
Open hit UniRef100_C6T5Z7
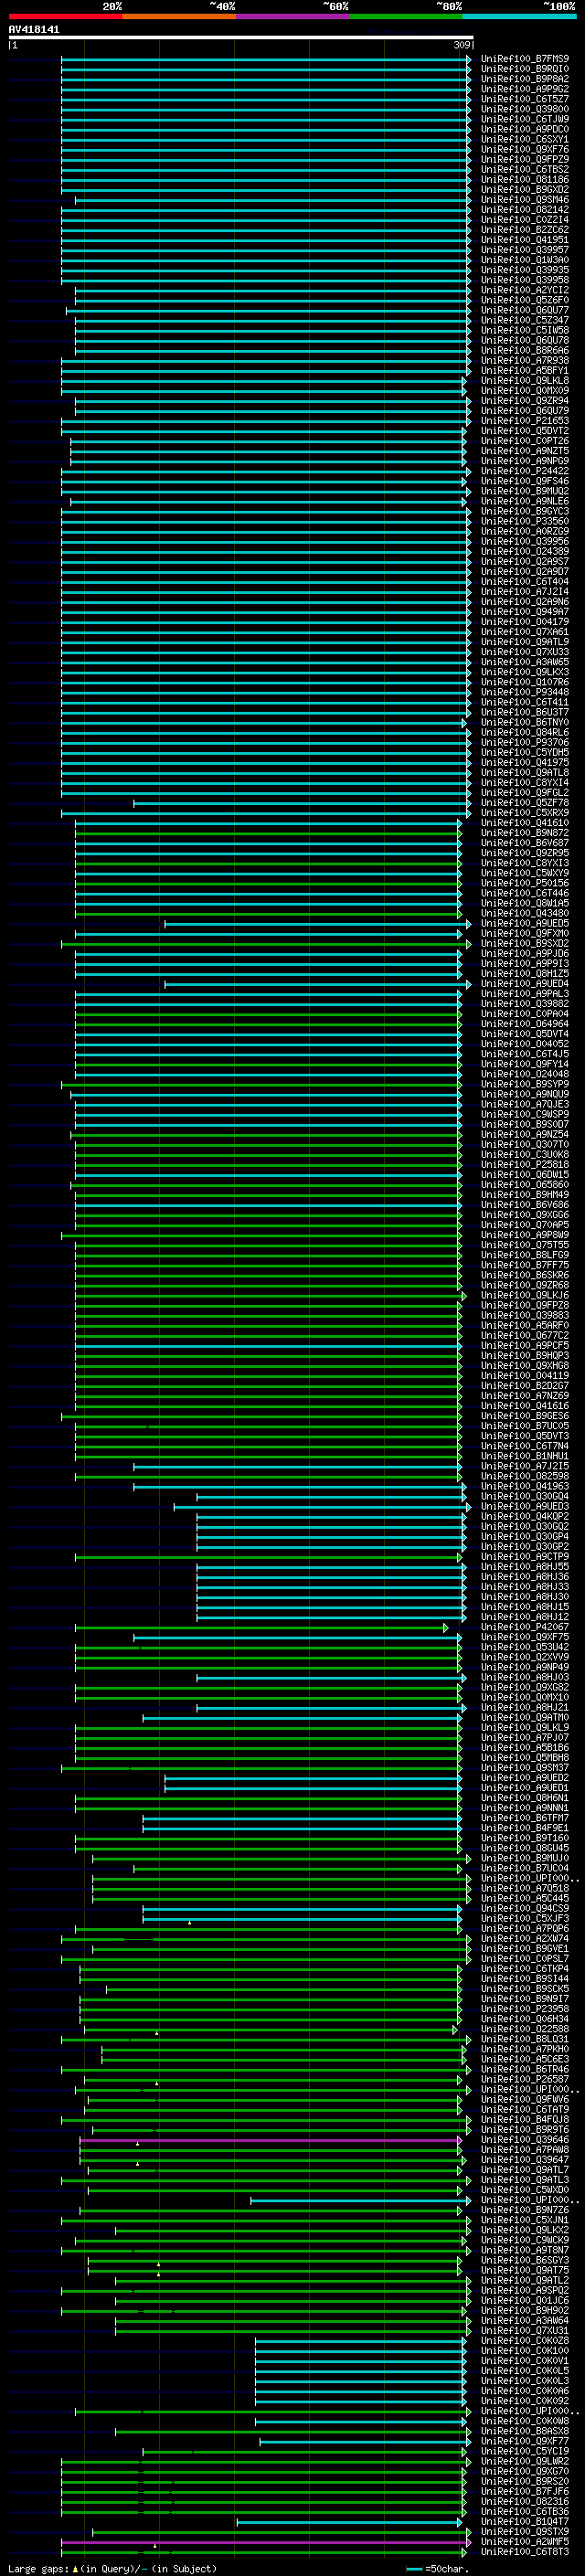(x=525, y=99)
